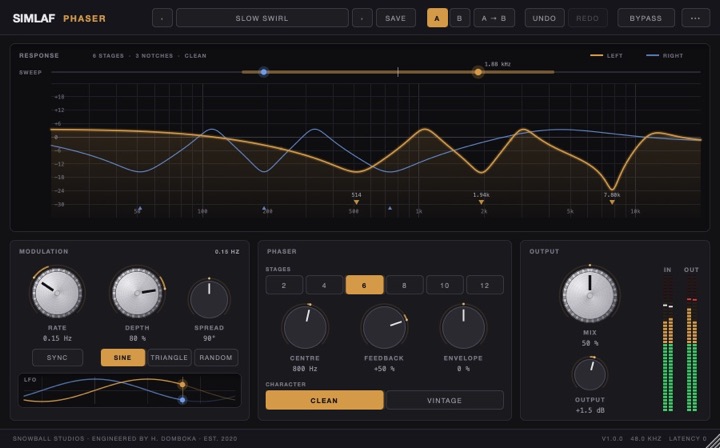Click the corner resize grip icon

pos(714,441)
